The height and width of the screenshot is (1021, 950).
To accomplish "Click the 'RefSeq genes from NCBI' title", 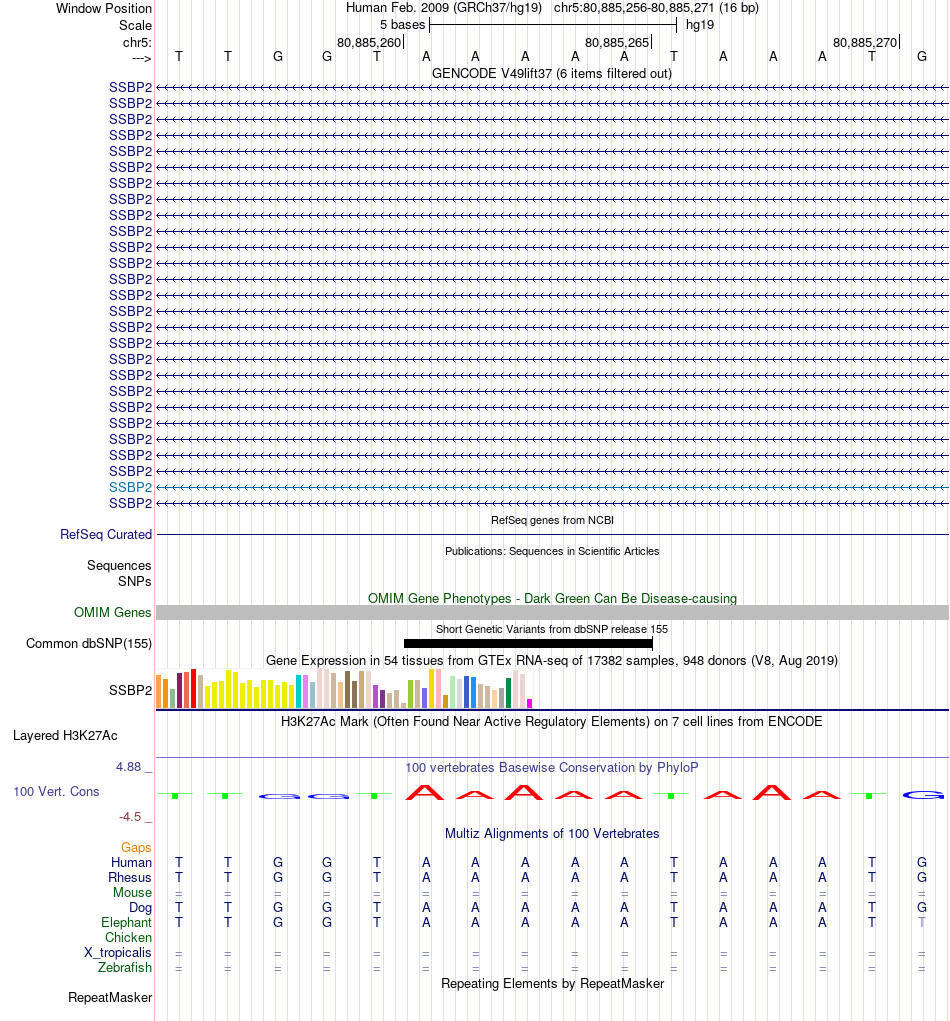I will click(552, 520).
